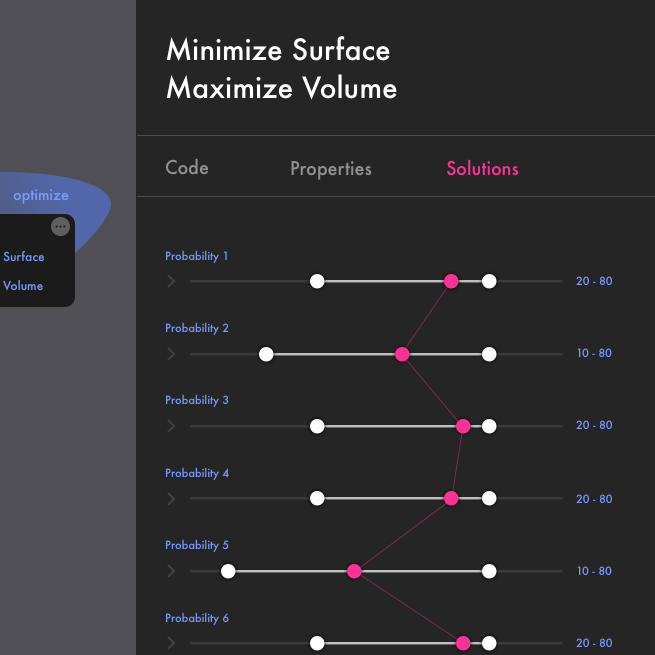Click the 10 - 80 range for Probability 2
The width and height of the screenshot is (655, 655).
pos(594,354)
